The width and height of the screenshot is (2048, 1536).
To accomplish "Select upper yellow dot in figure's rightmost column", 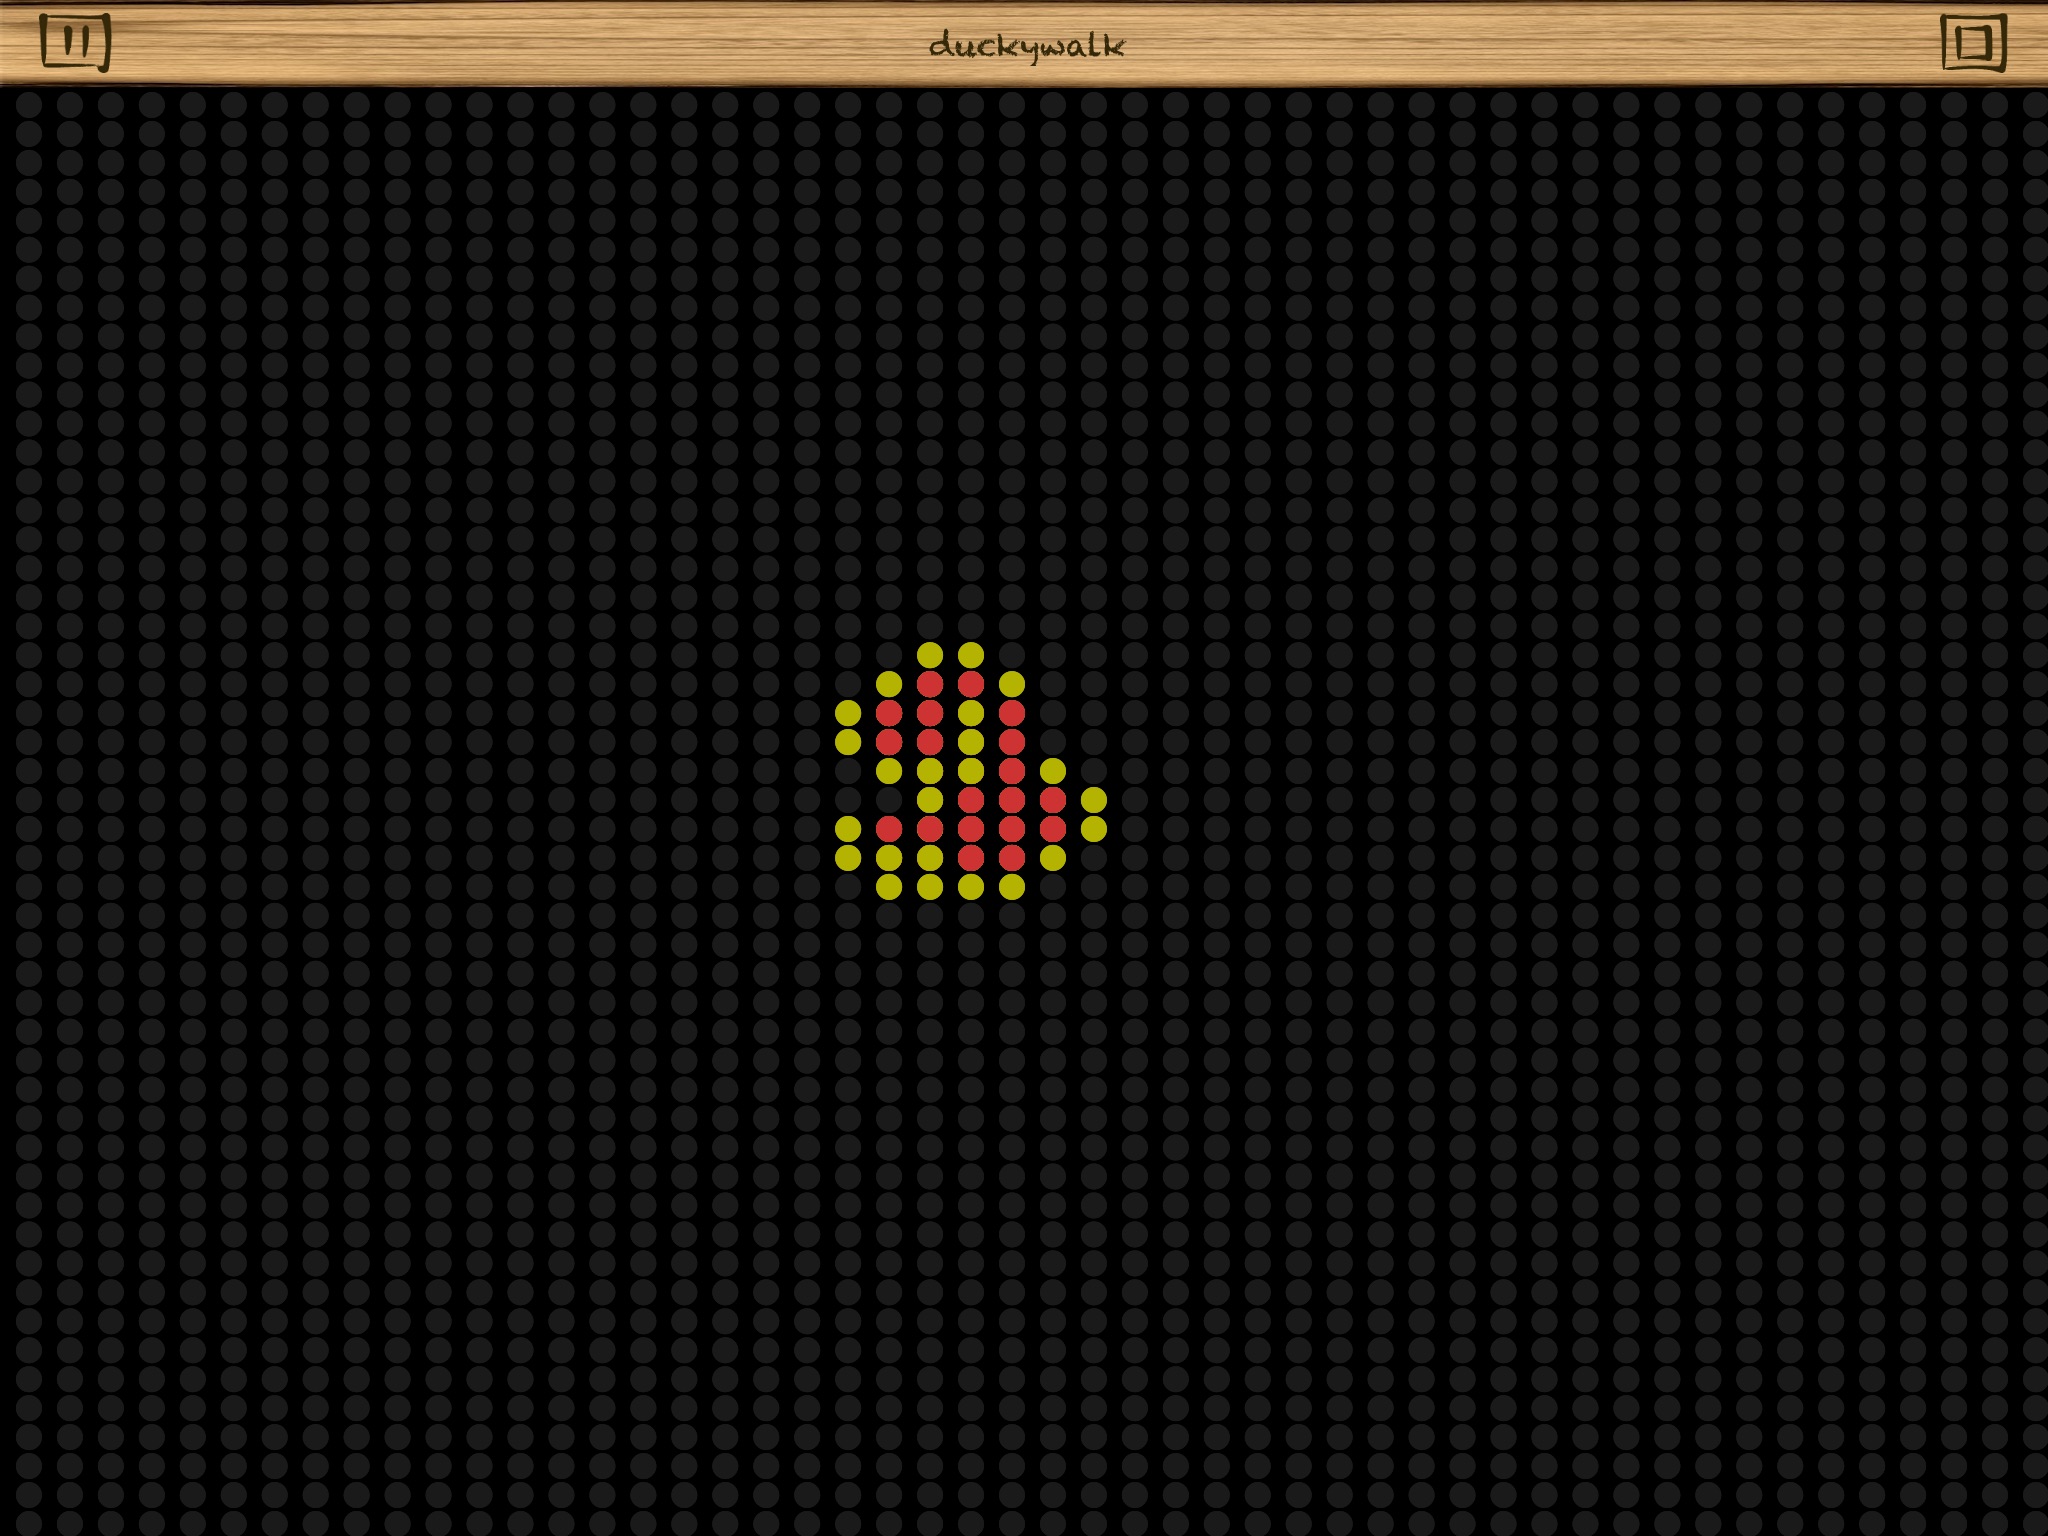I will point(1094,800).
